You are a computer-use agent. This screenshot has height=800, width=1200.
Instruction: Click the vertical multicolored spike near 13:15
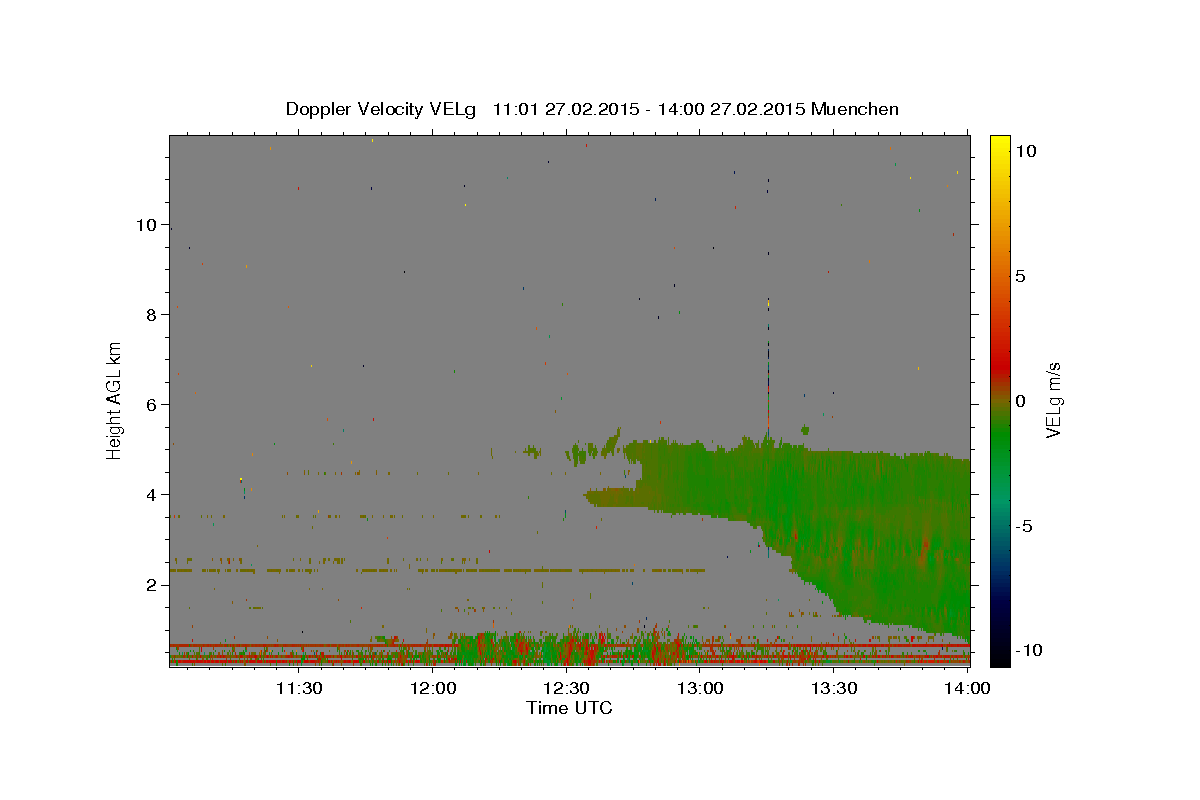point(768,365)
